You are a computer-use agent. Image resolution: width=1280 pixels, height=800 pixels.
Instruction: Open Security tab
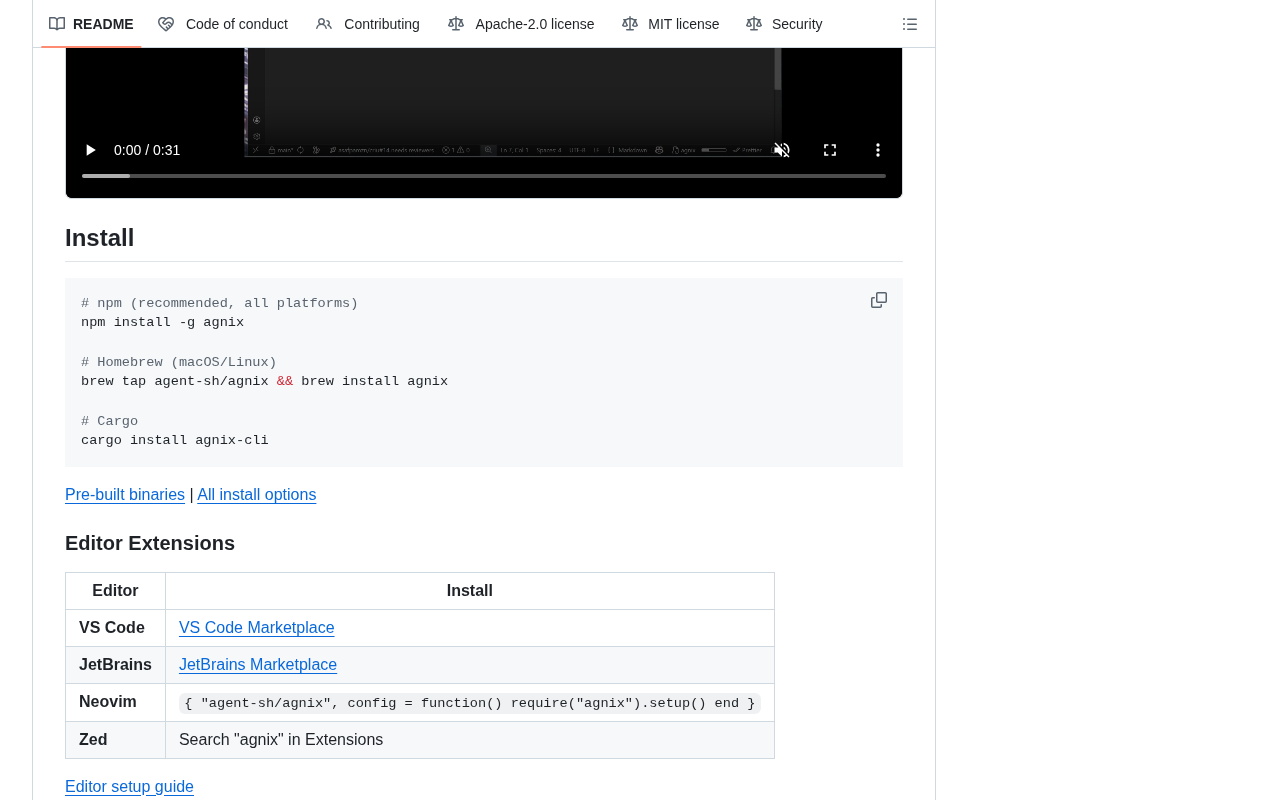point(784,24)
